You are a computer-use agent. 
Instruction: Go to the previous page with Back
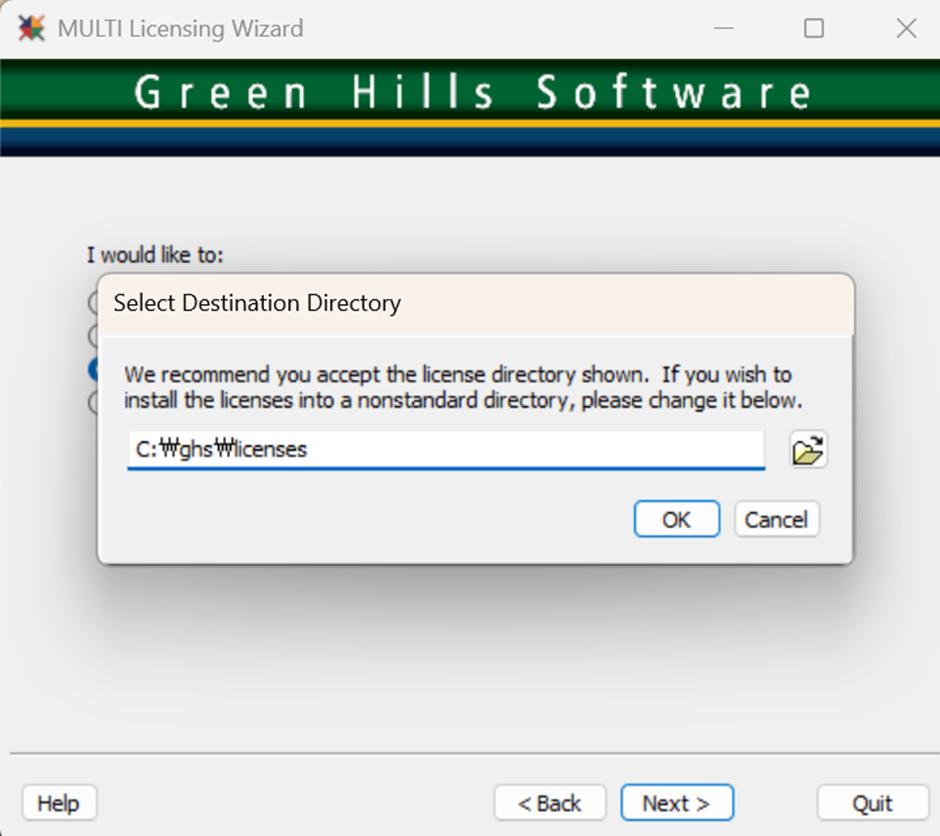[x=550, y=802]
